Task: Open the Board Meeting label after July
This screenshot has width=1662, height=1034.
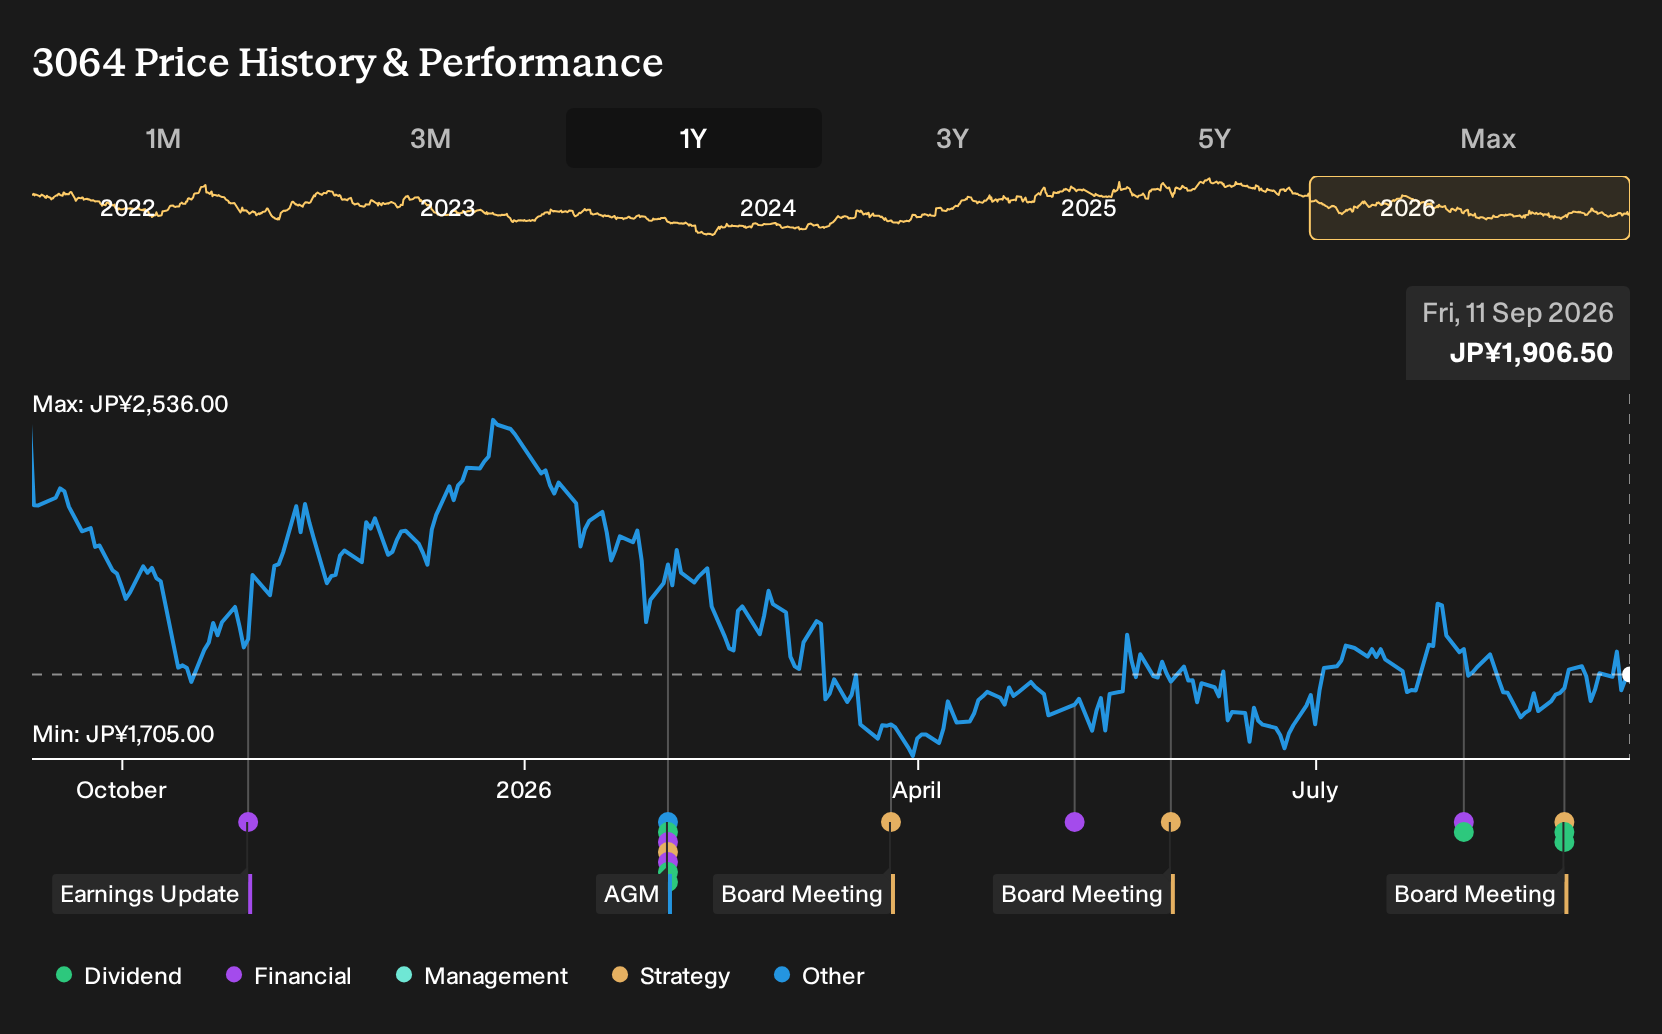Action: point(1475,894)
